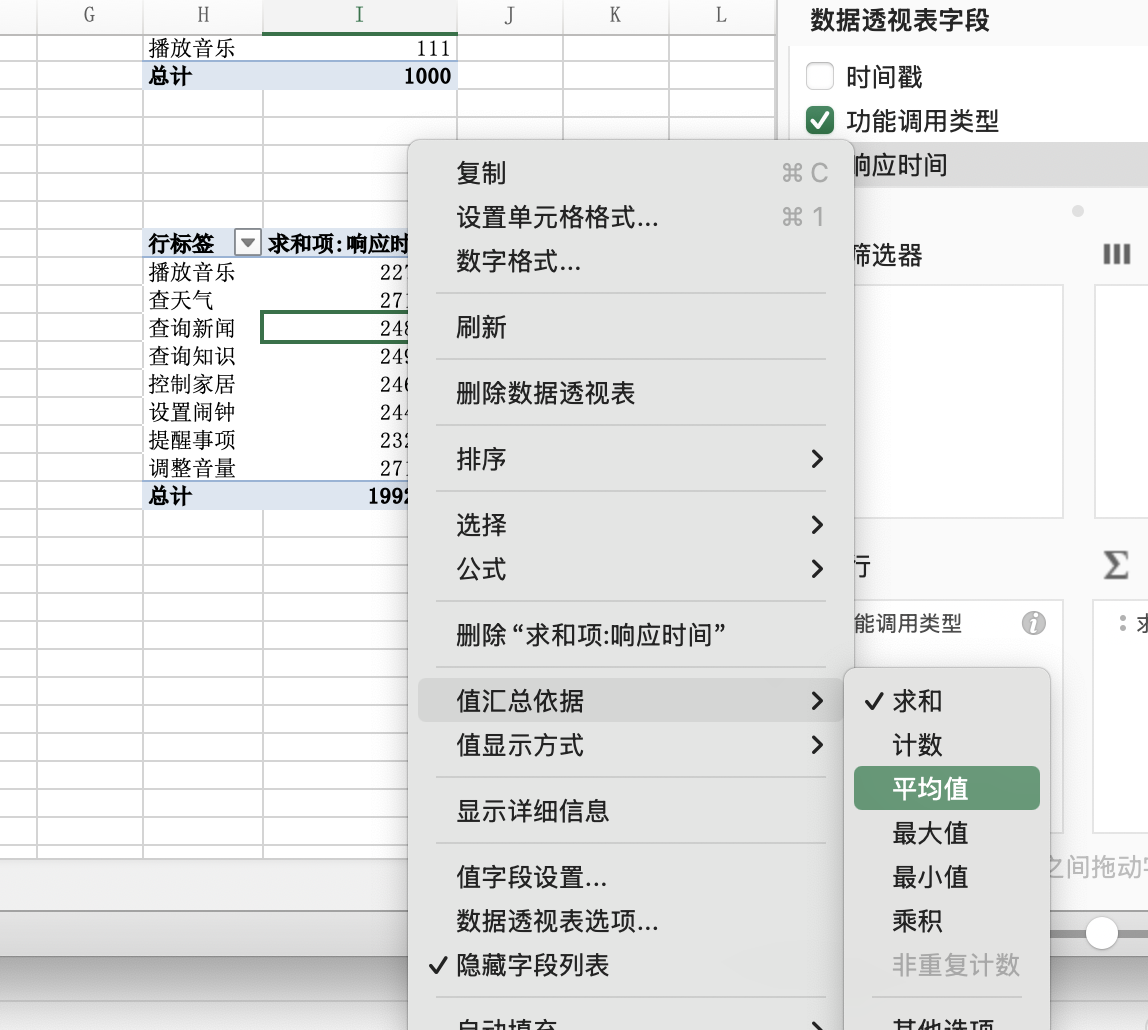Image resolution: width=1148 pixels, height=1030 pixels.
Task: Click cell with value 1000
Action: tap(359, 76)
